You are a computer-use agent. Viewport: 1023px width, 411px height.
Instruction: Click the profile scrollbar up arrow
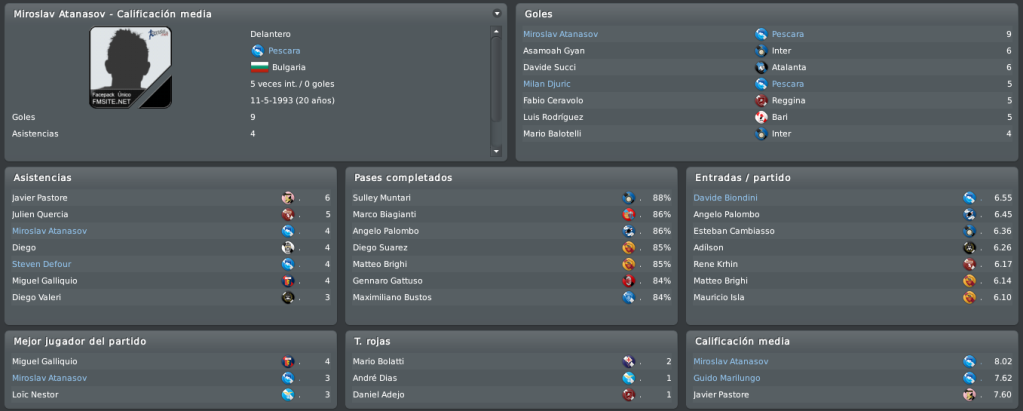(496, 31)
